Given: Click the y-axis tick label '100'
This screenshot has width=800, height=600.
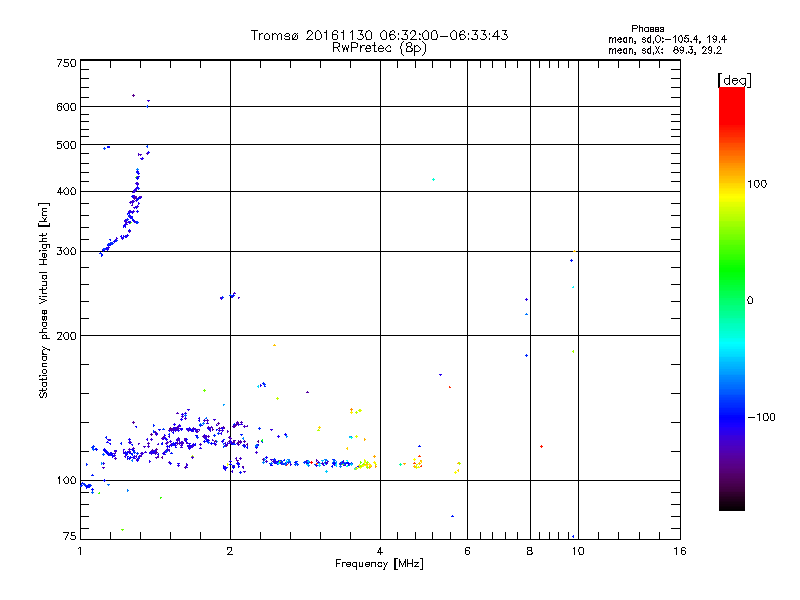Looking at the screenshot, I should click(x=66, y=480).
